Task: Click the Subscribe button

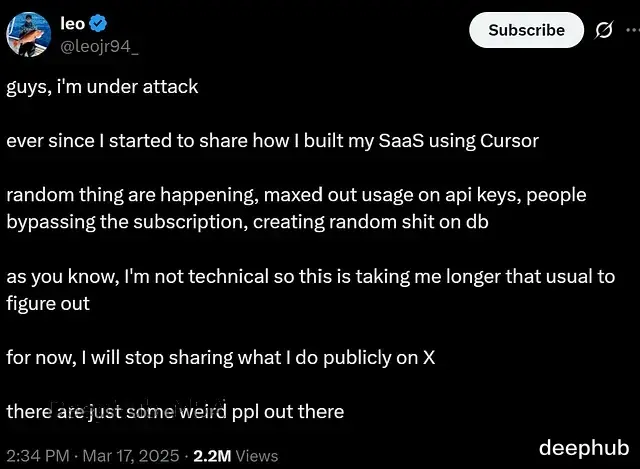Action: pos(526,30)
